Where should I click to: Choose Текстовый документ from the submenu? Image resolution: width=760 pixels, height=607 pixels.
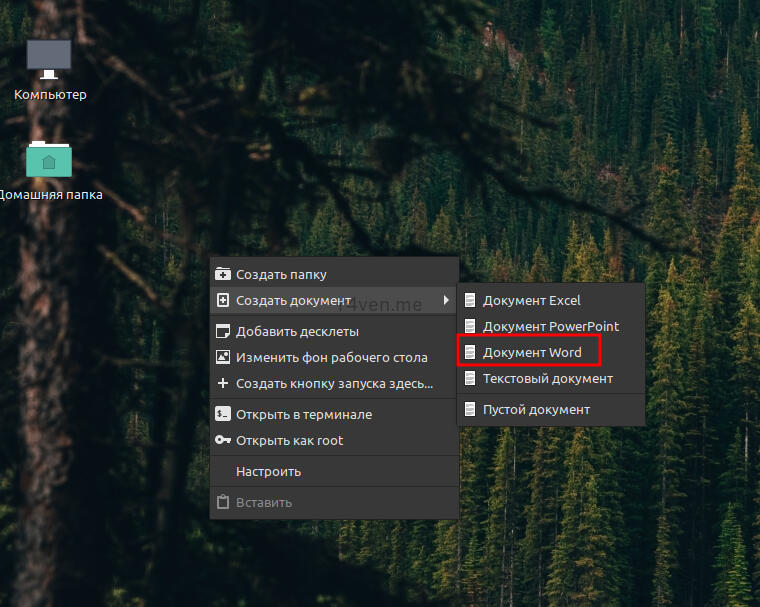tap(547, 379)
